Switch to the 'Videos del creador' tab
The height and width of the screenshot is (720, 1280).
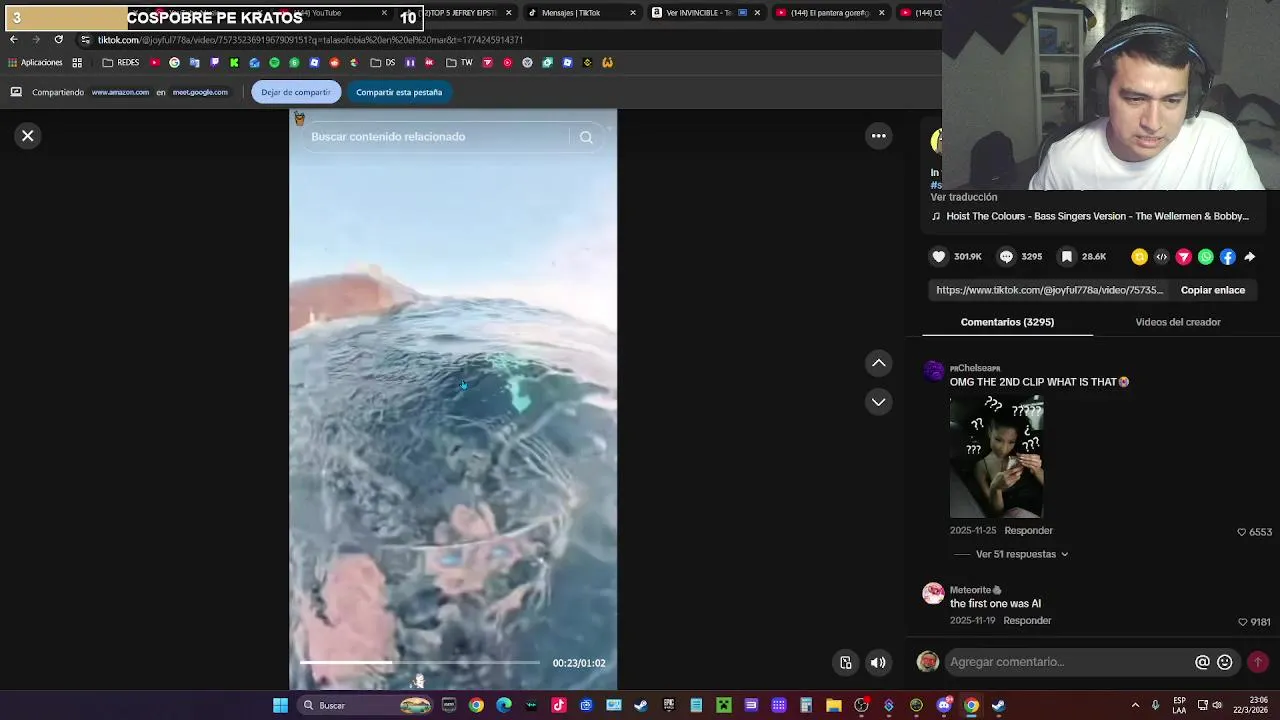coord(1178,322)
